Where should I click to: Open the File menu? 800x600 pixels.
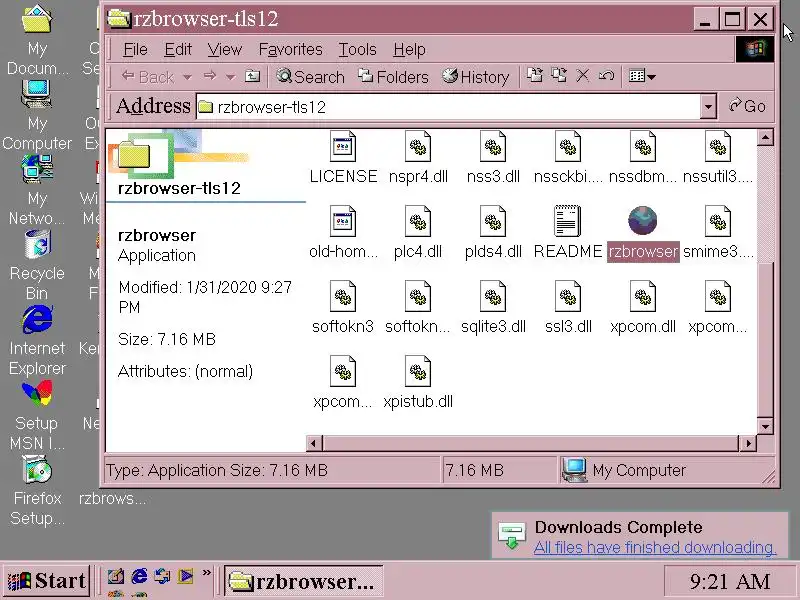pyautogui.click(x=135, y=49)
